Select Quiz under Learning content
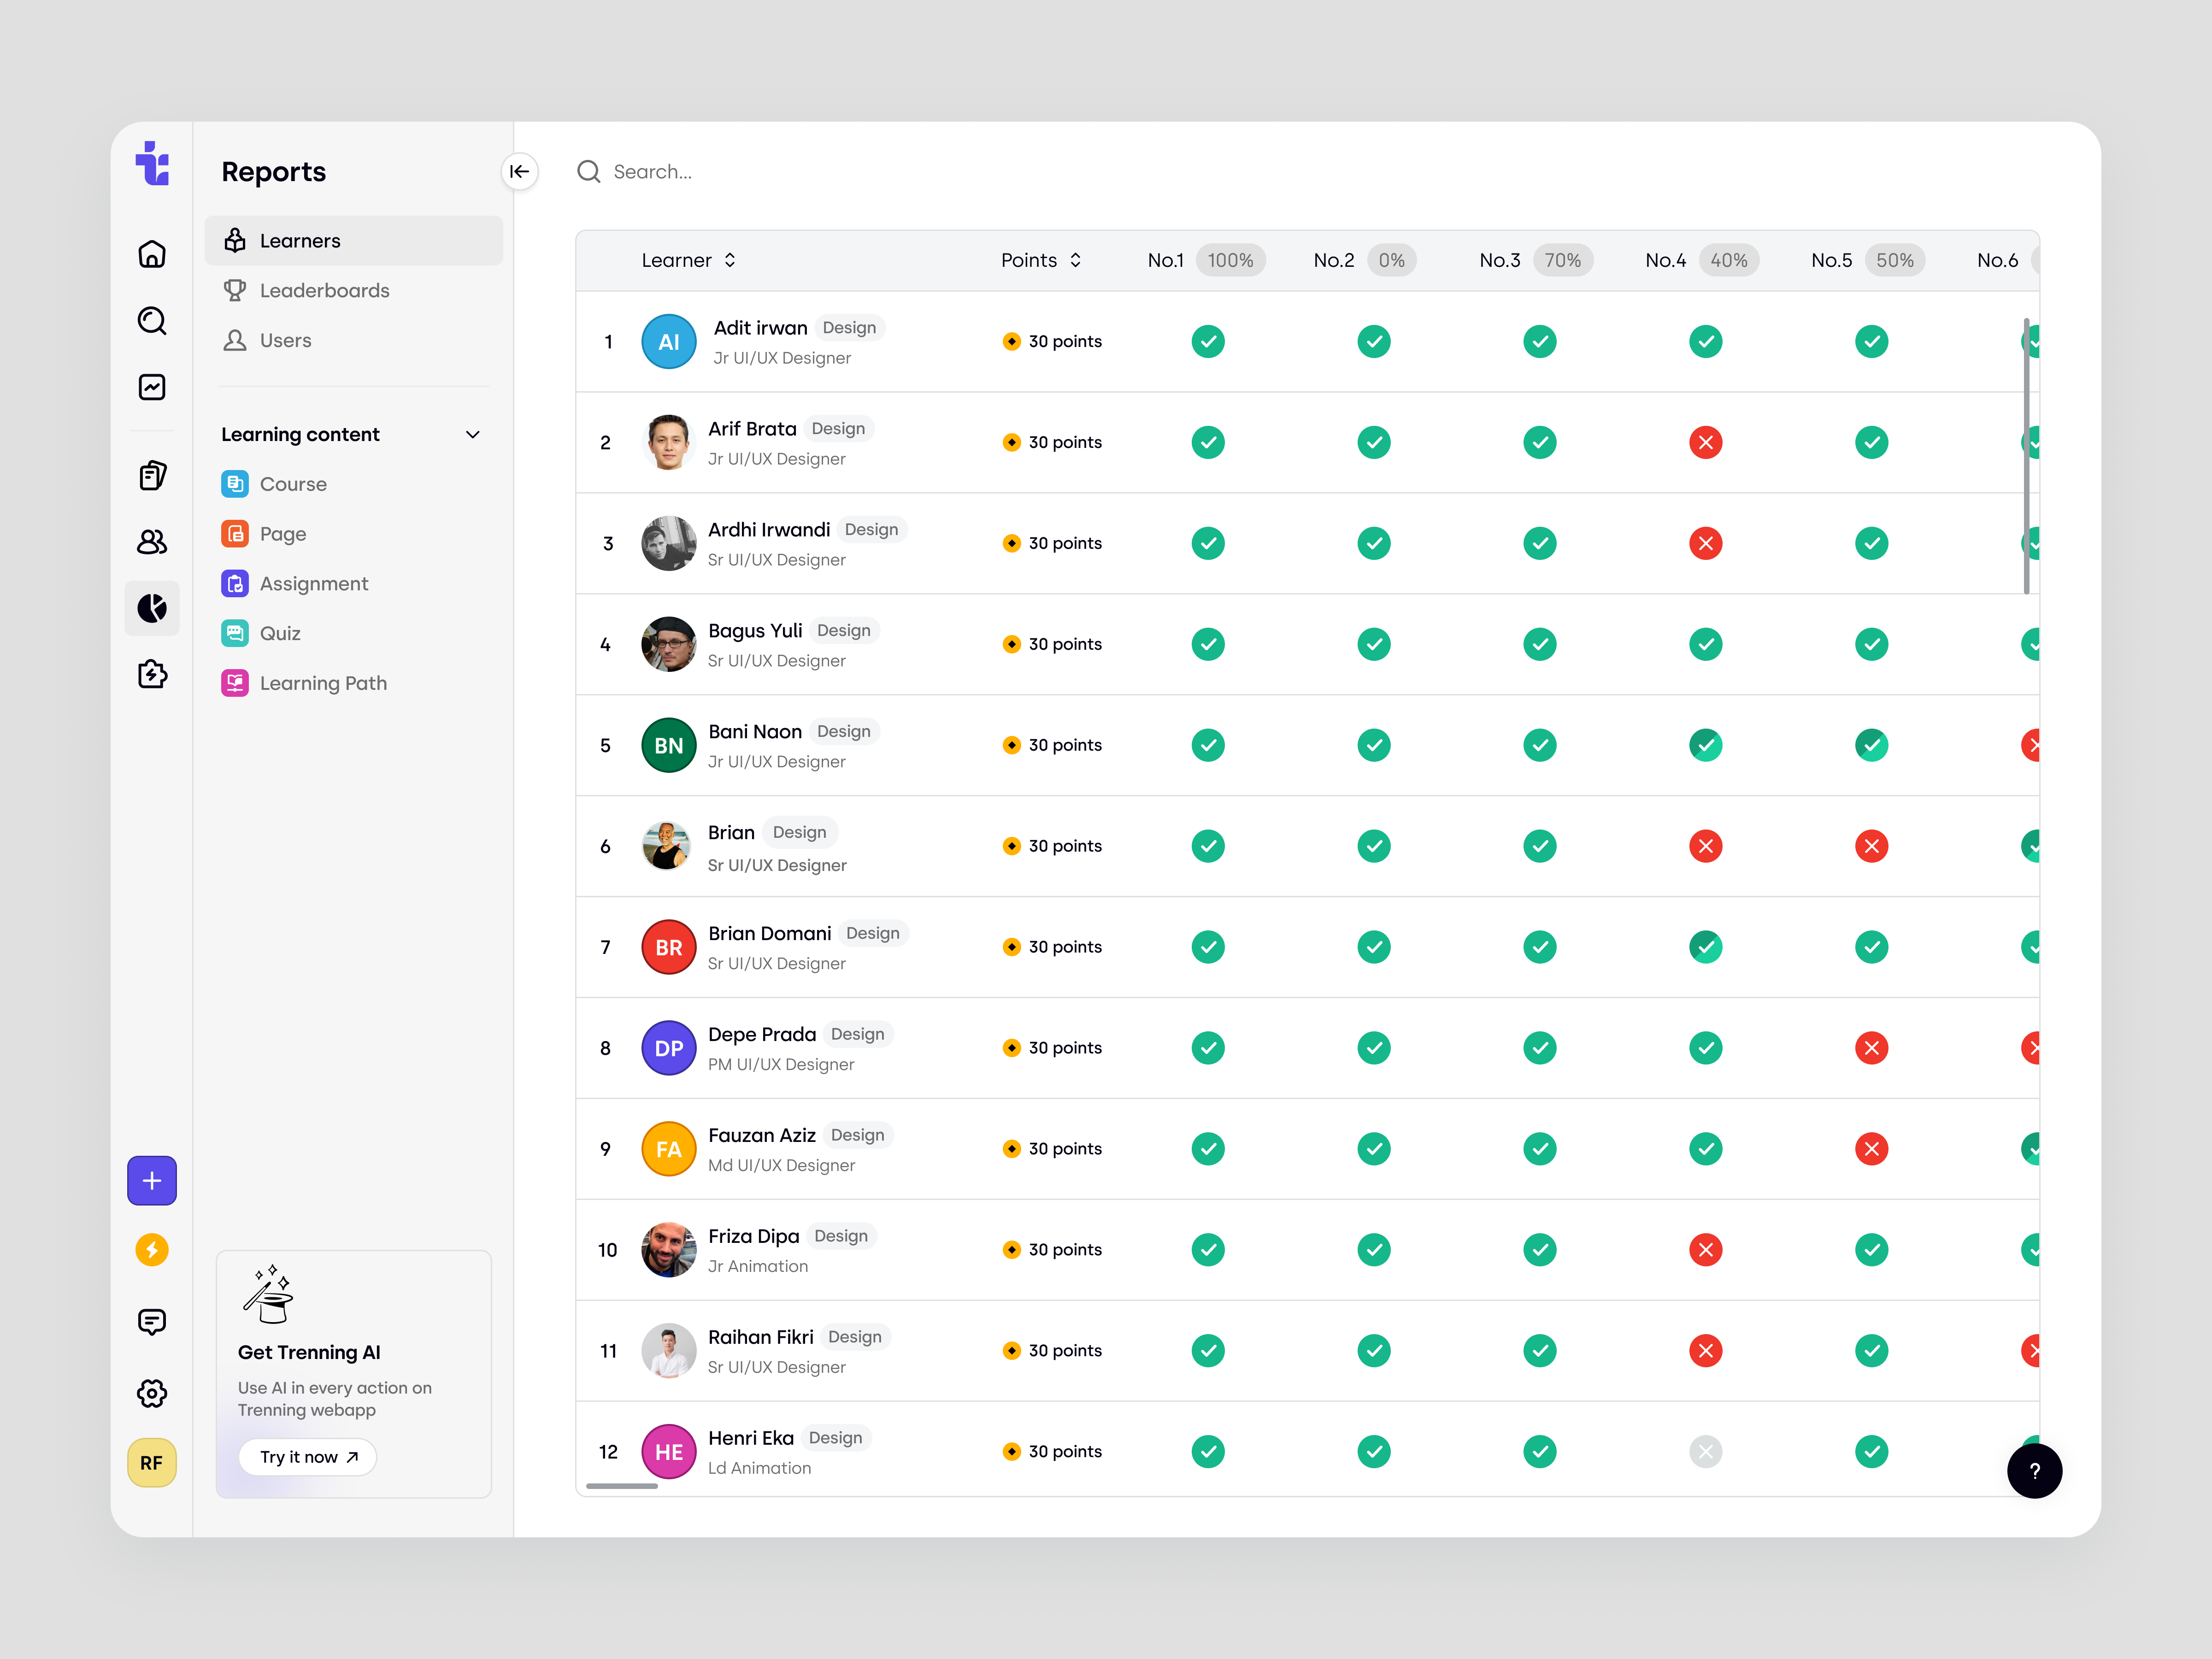The width and height of the screenshot is (2212, 1659). [x=280, y=633]
